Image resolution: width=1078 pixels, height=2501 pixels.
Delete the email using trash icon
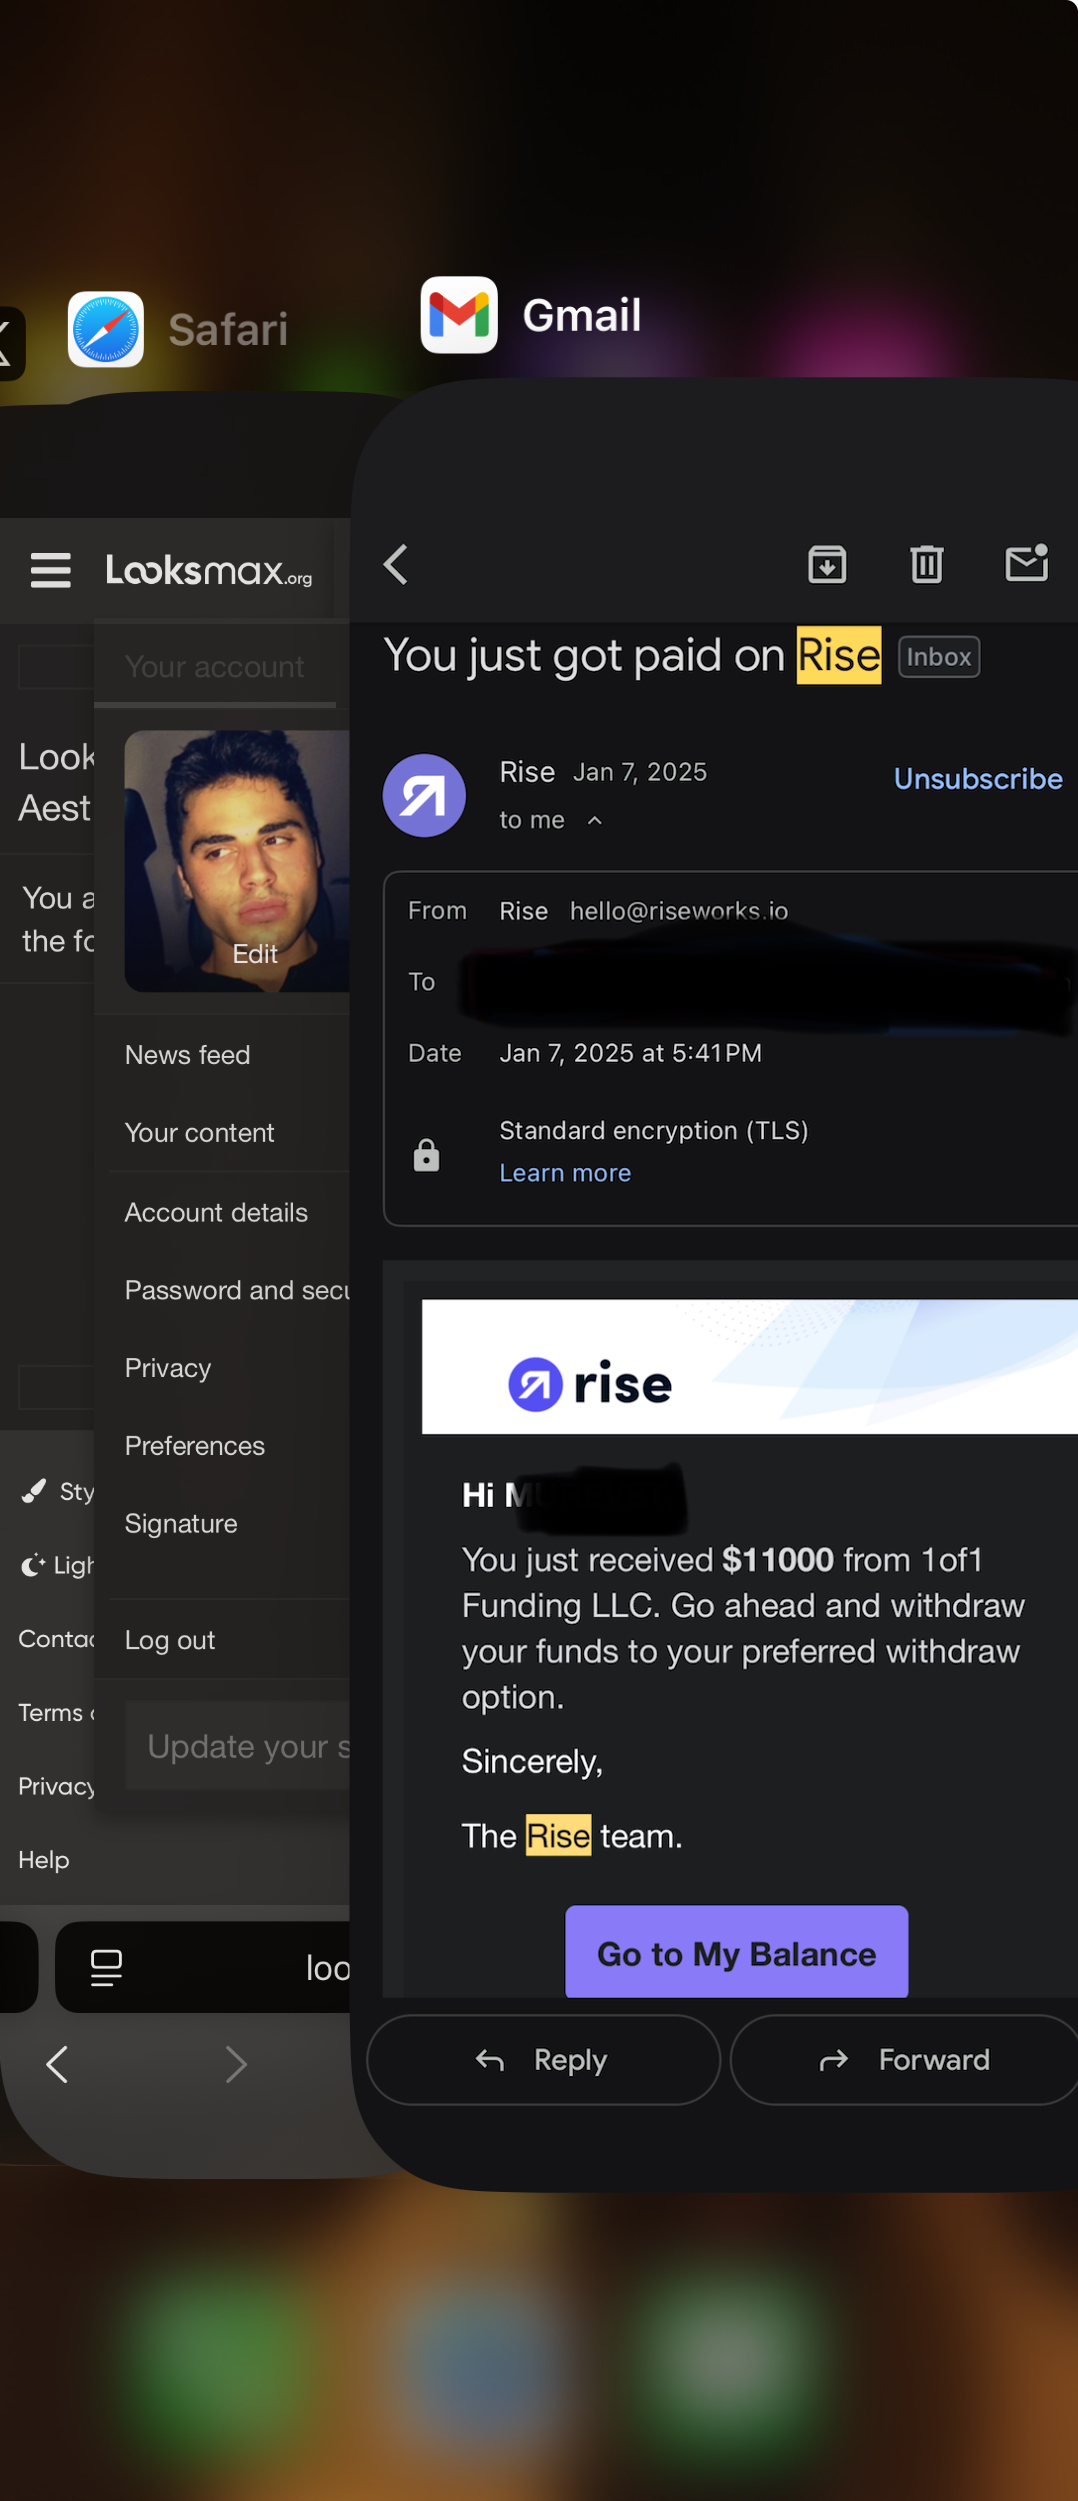926,565
